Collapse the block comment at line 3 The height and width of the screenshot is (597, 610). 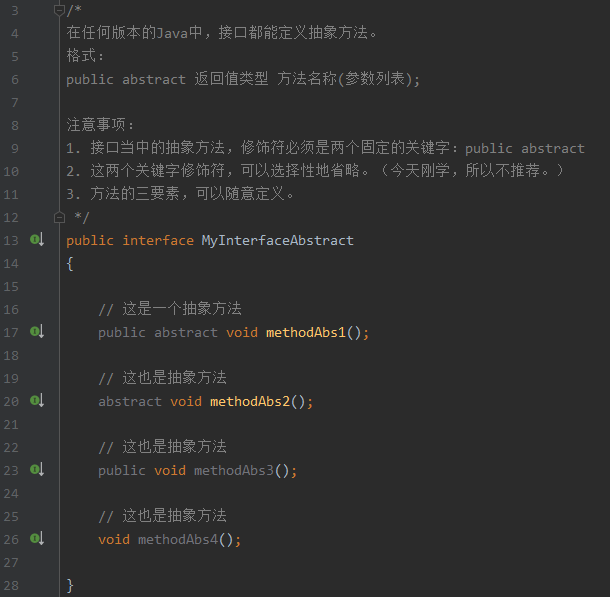tap(59, 10)
